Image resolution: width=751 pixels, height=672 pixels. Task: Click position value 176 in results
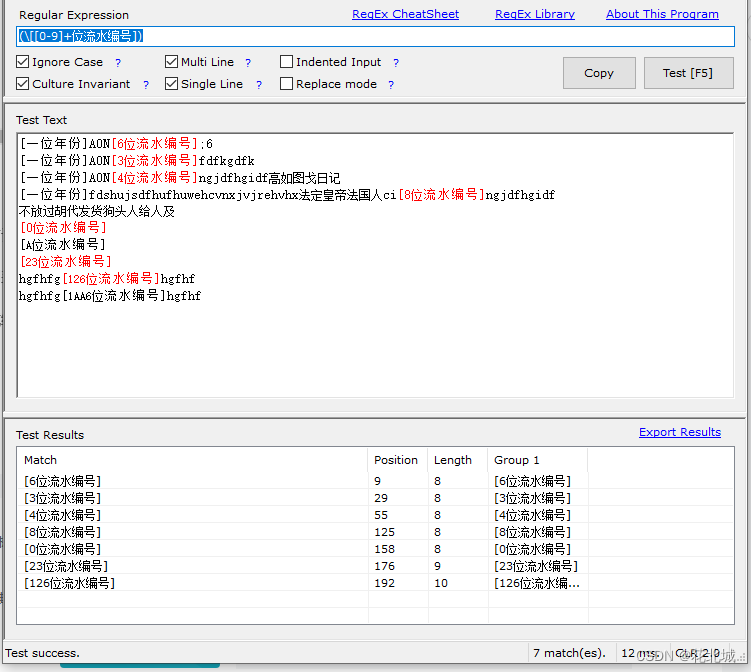385,566
